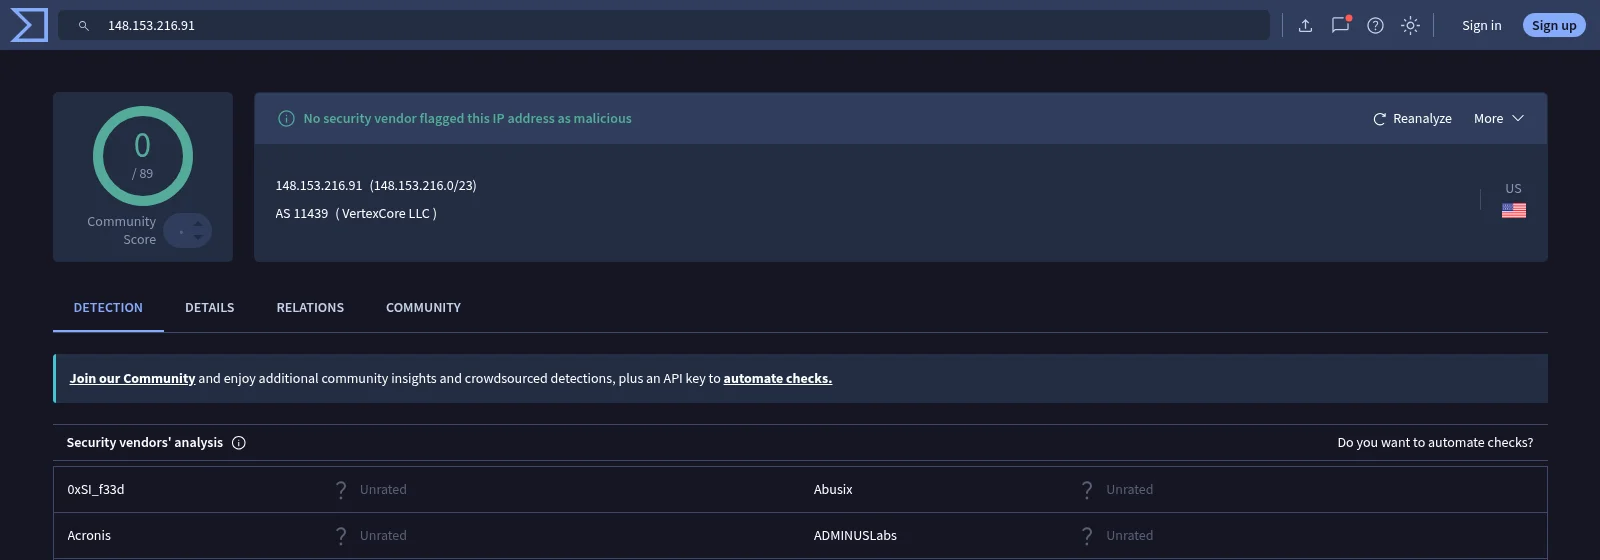Click 'Unrated' in the Abusix row
Viewport: 1600px width, 560px height.
click(1130, 489)
